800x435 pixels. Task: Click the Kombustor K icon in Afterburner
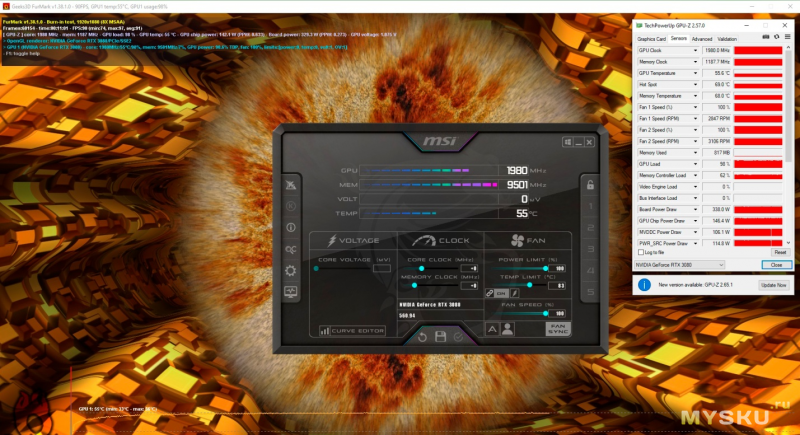point(291,206)
